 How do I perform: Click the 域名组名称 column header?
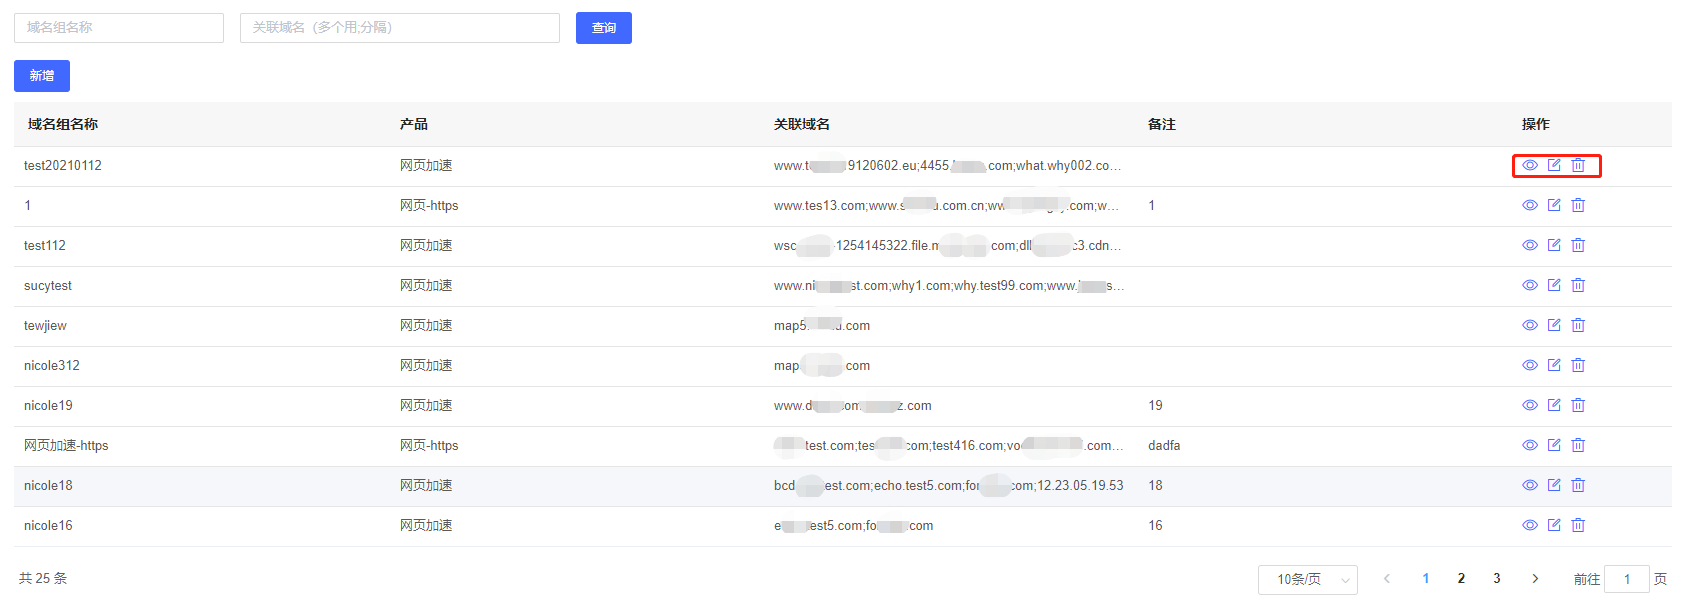point(63,124)
